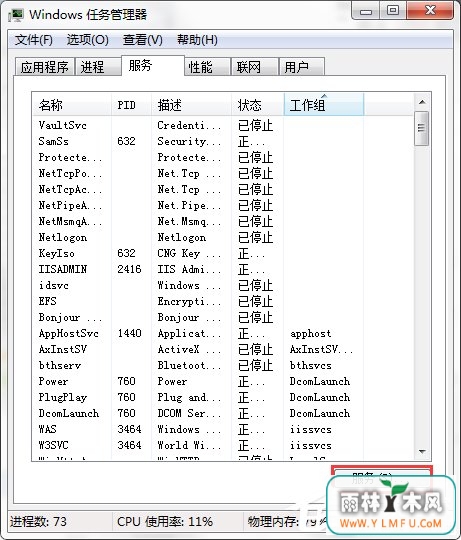This screenshot has width=461, height=540.
Task: Switch to the 用户 tab
Action: pyautogui.click(x=302, y=67)
